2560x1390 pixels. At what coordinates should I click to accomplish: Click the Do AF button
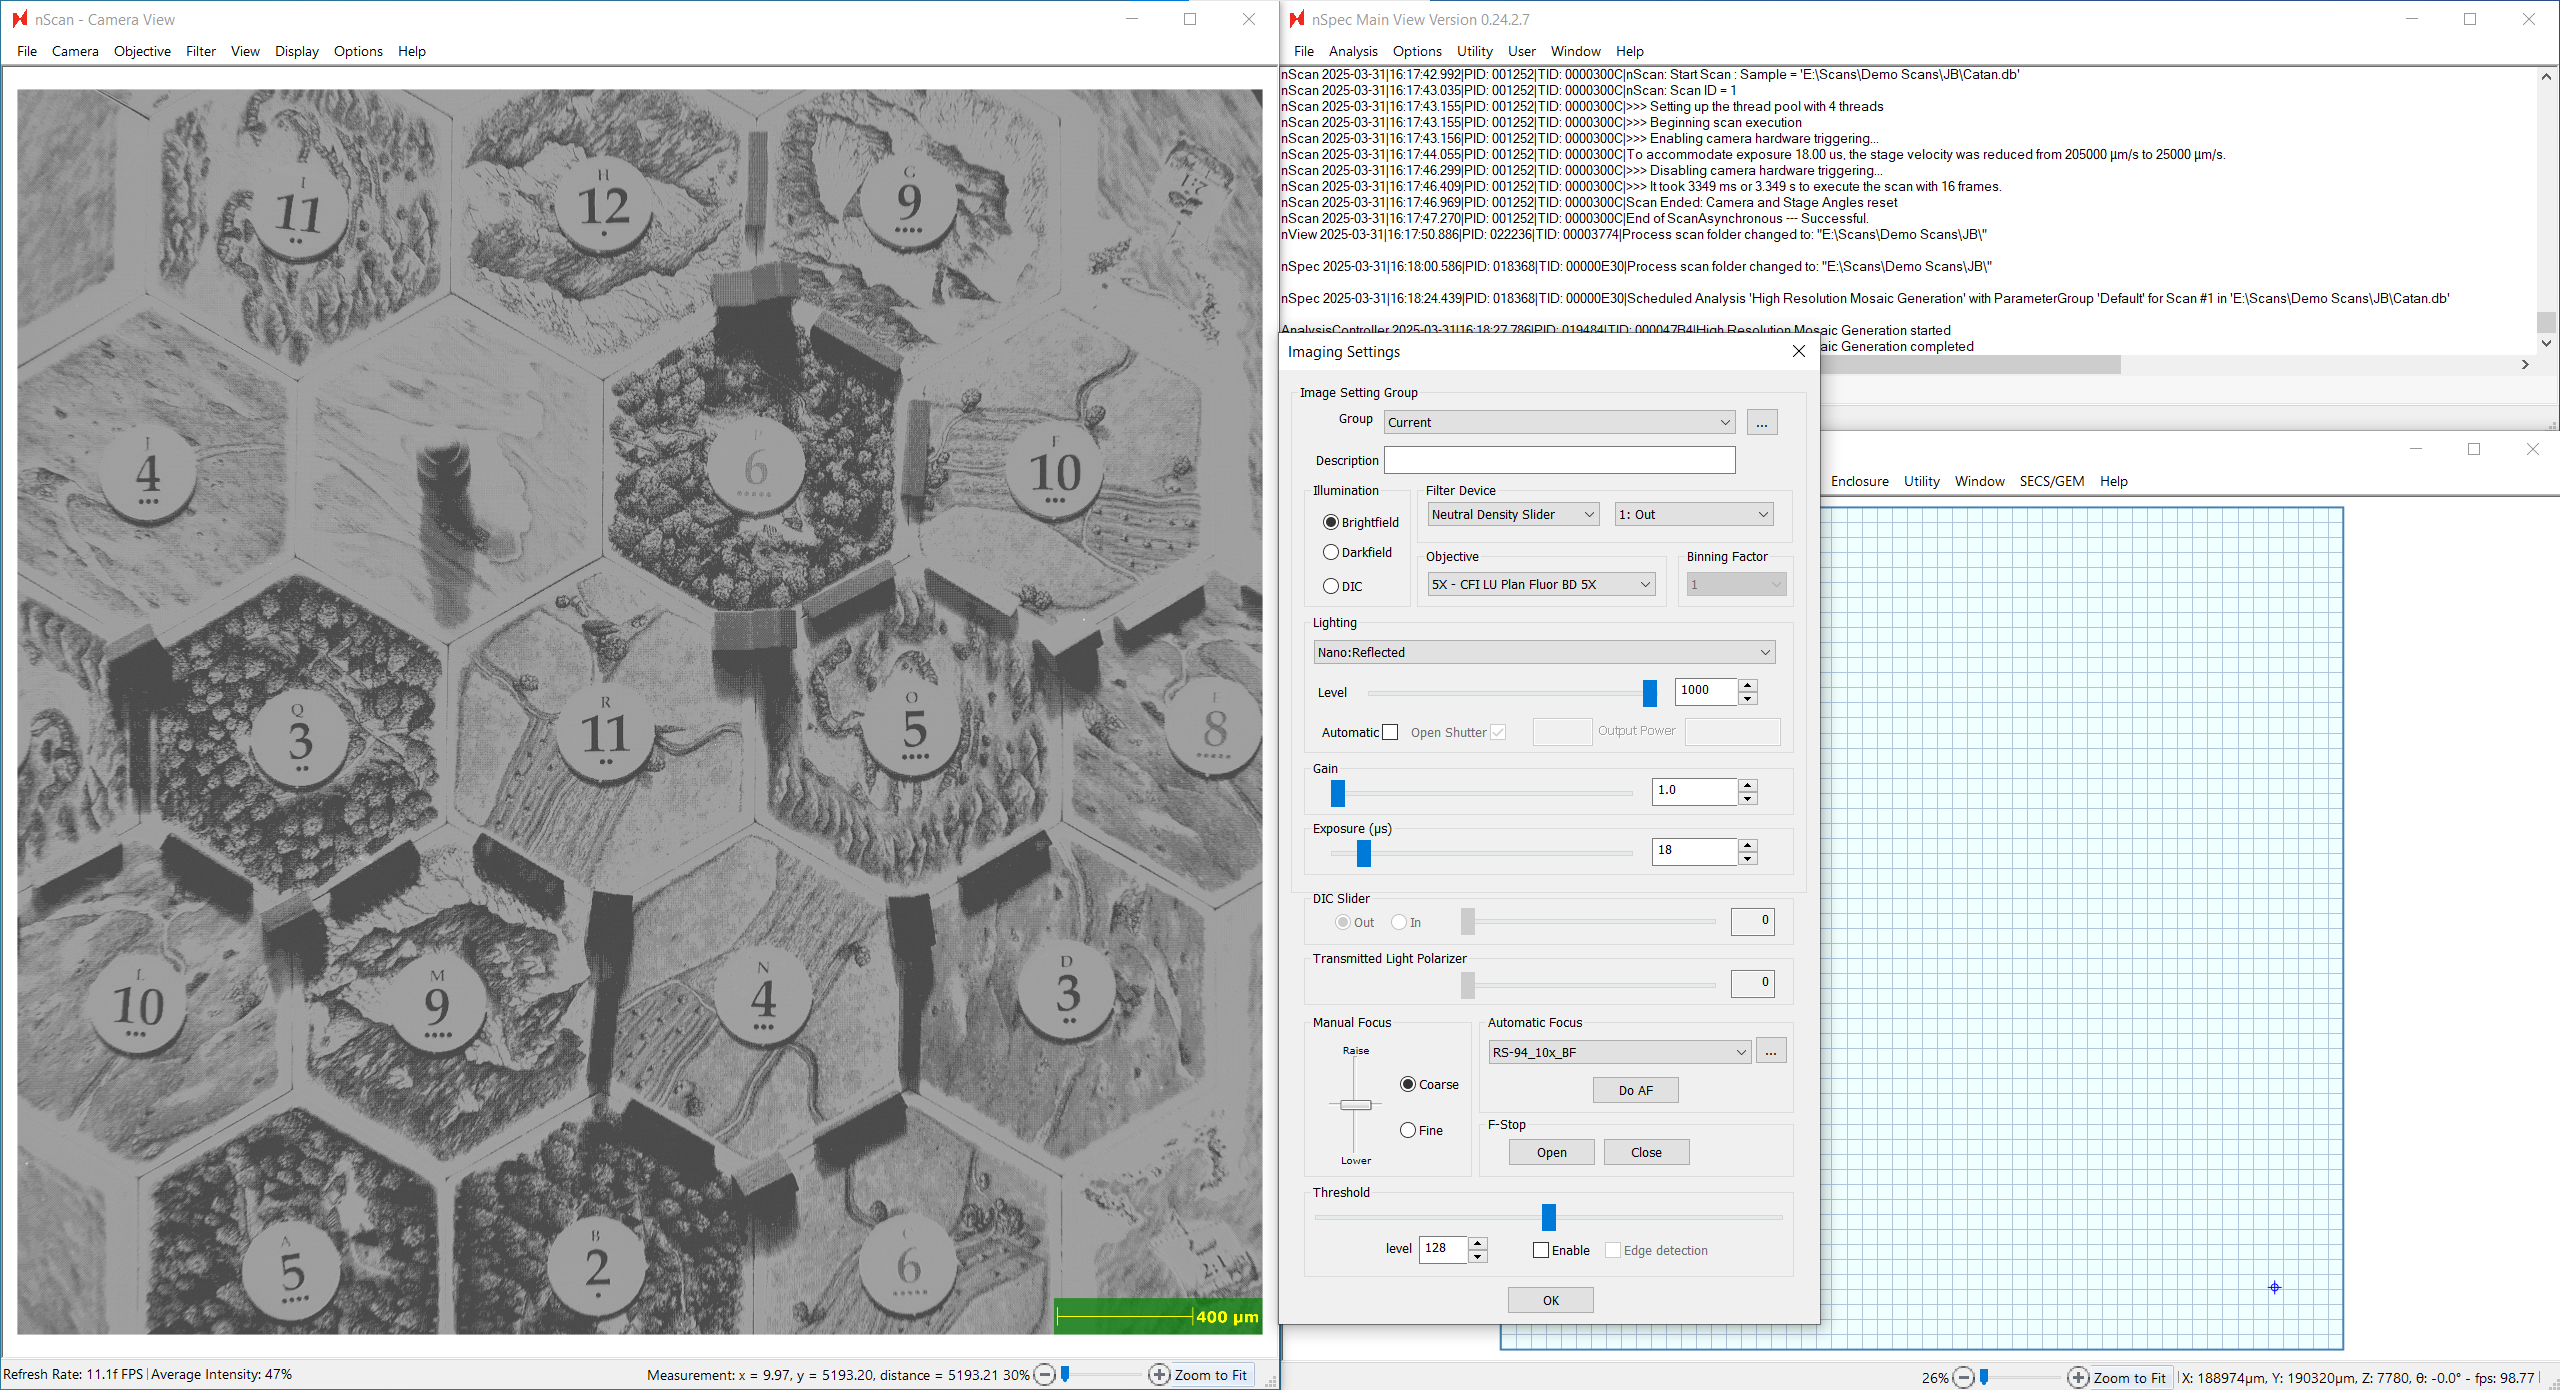point(1635,1090)
